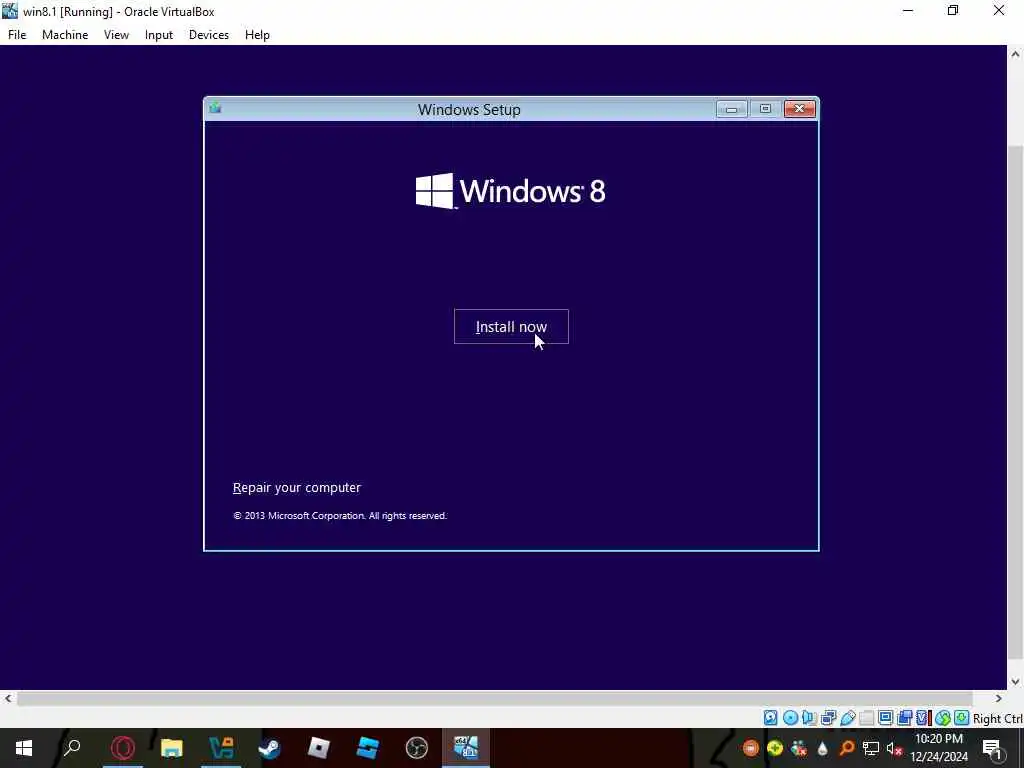
Task: Click the muted volume tray icon
Action: (895, 748)
